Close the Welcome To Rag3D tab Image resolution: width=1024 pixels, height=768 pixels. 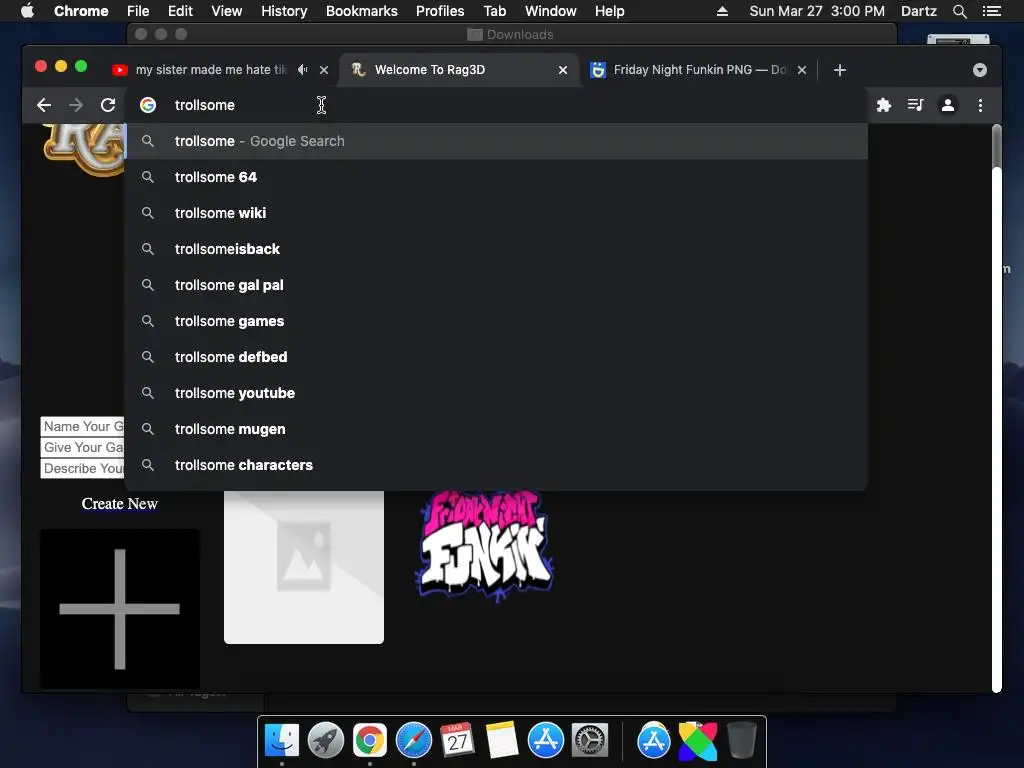(563, 70)
